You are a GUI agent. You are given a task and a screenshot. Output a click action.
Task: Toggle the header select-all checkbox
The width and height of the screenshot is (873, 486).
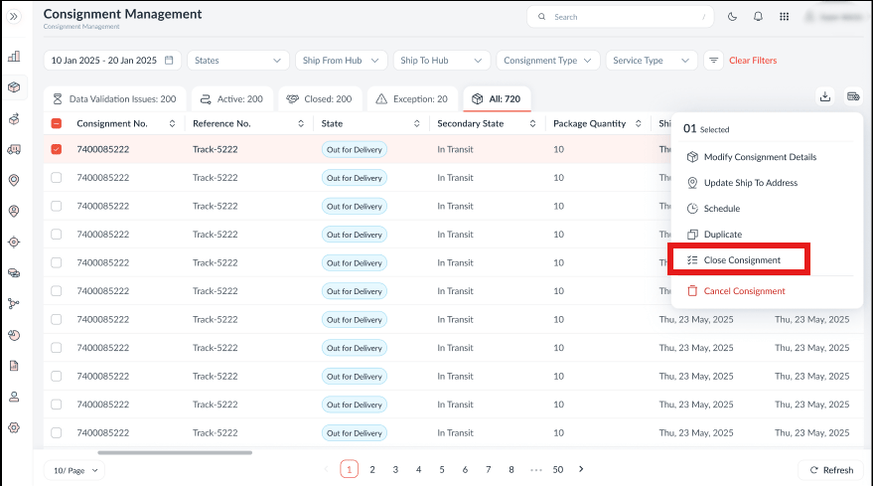tap(56, 124)
